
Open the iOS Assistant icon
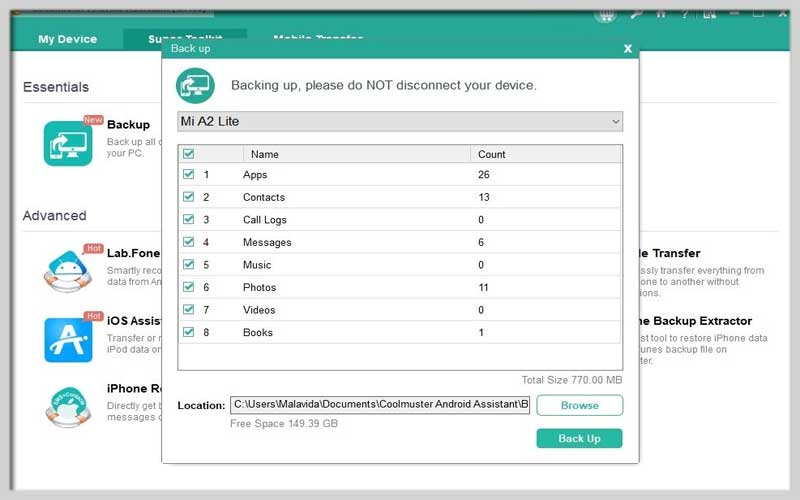[68, 340]
